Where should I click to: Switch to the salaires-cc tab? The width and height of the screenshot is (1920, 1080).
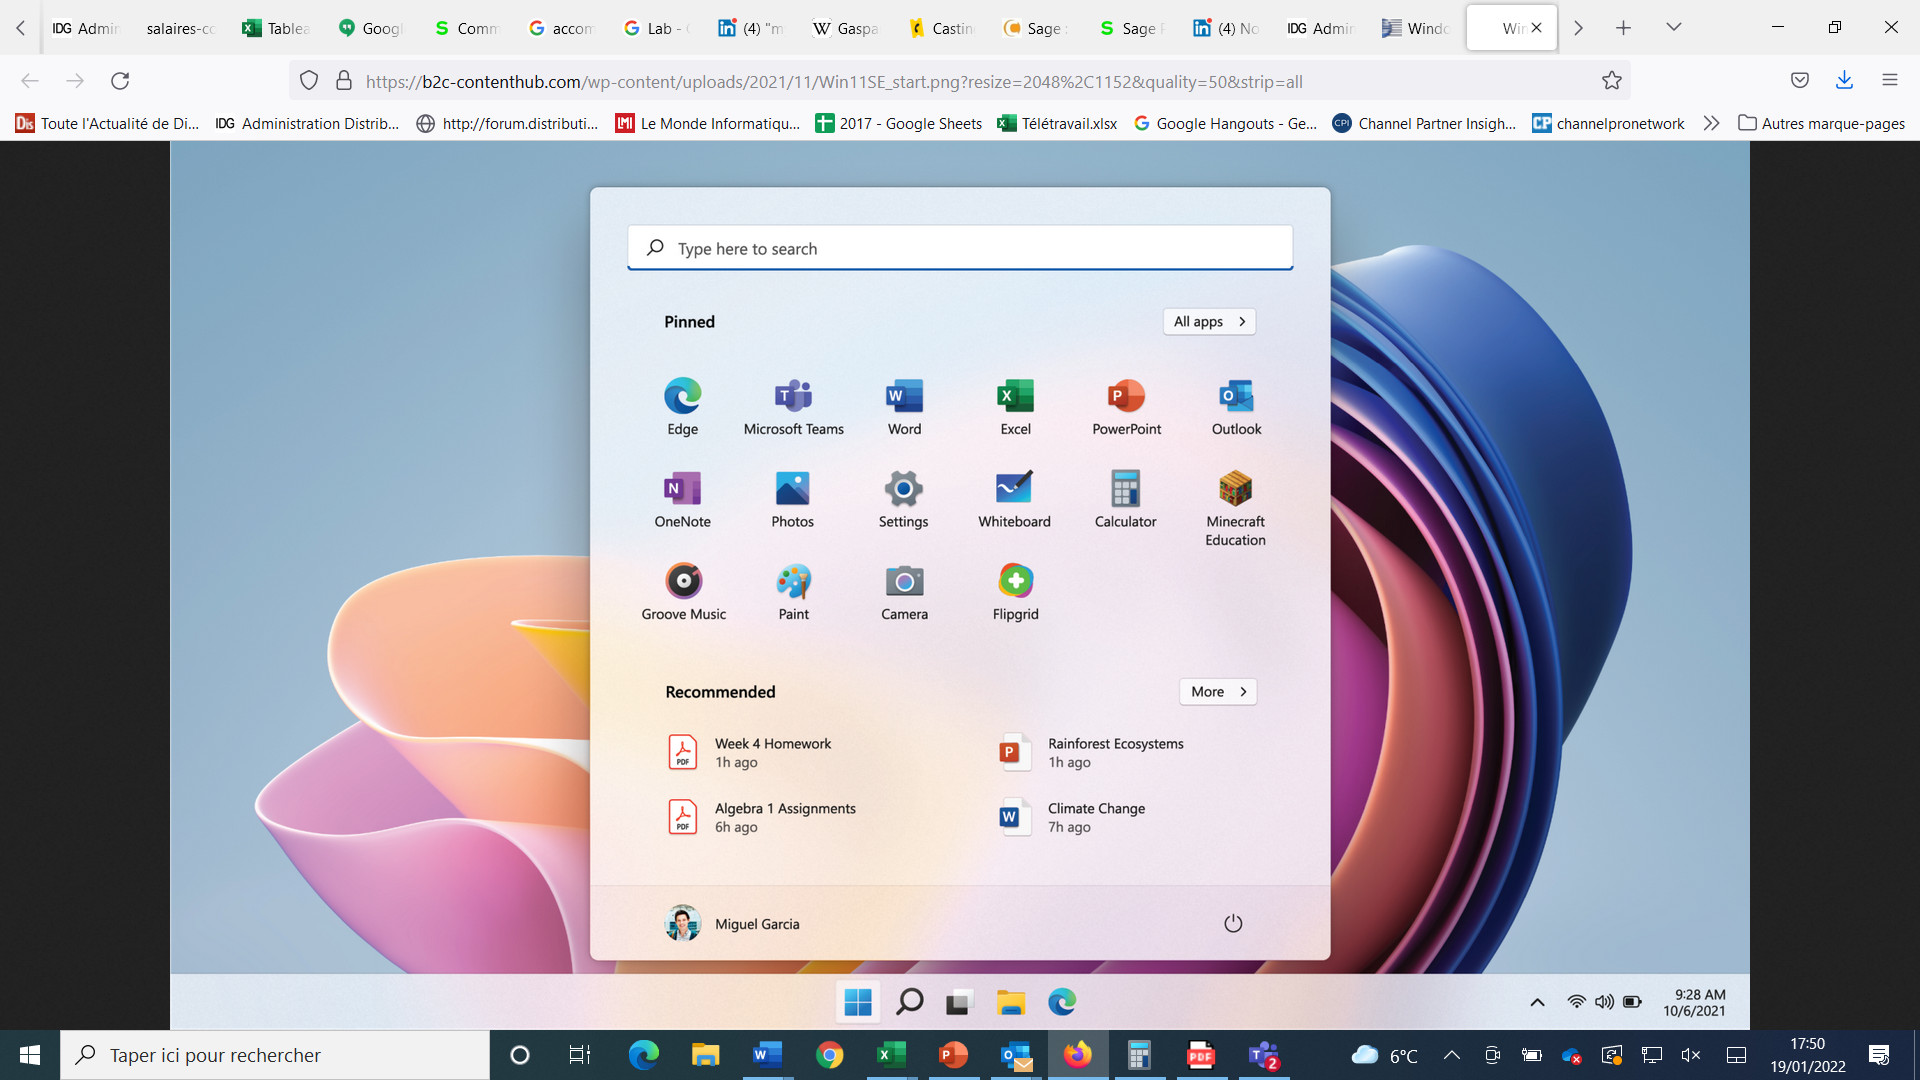(180, 28)
